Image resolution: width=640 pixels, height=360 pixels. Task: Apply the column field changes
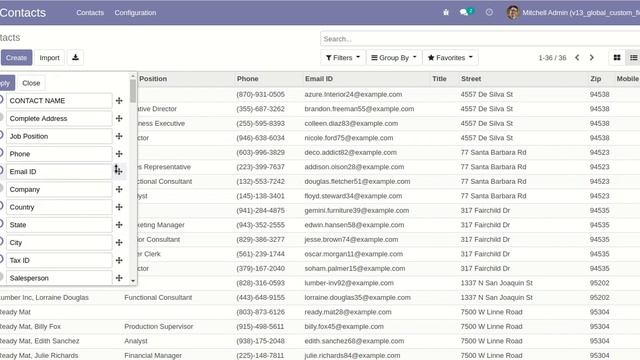(7, 83)
